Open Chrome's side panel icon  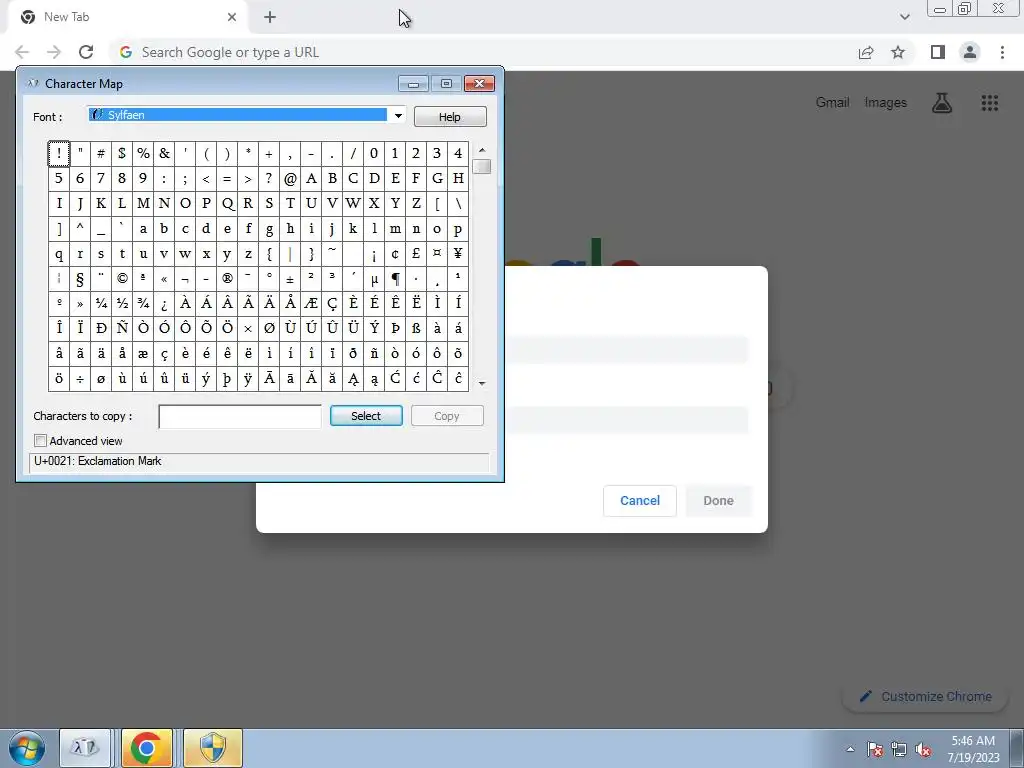[x=938, y=52]
